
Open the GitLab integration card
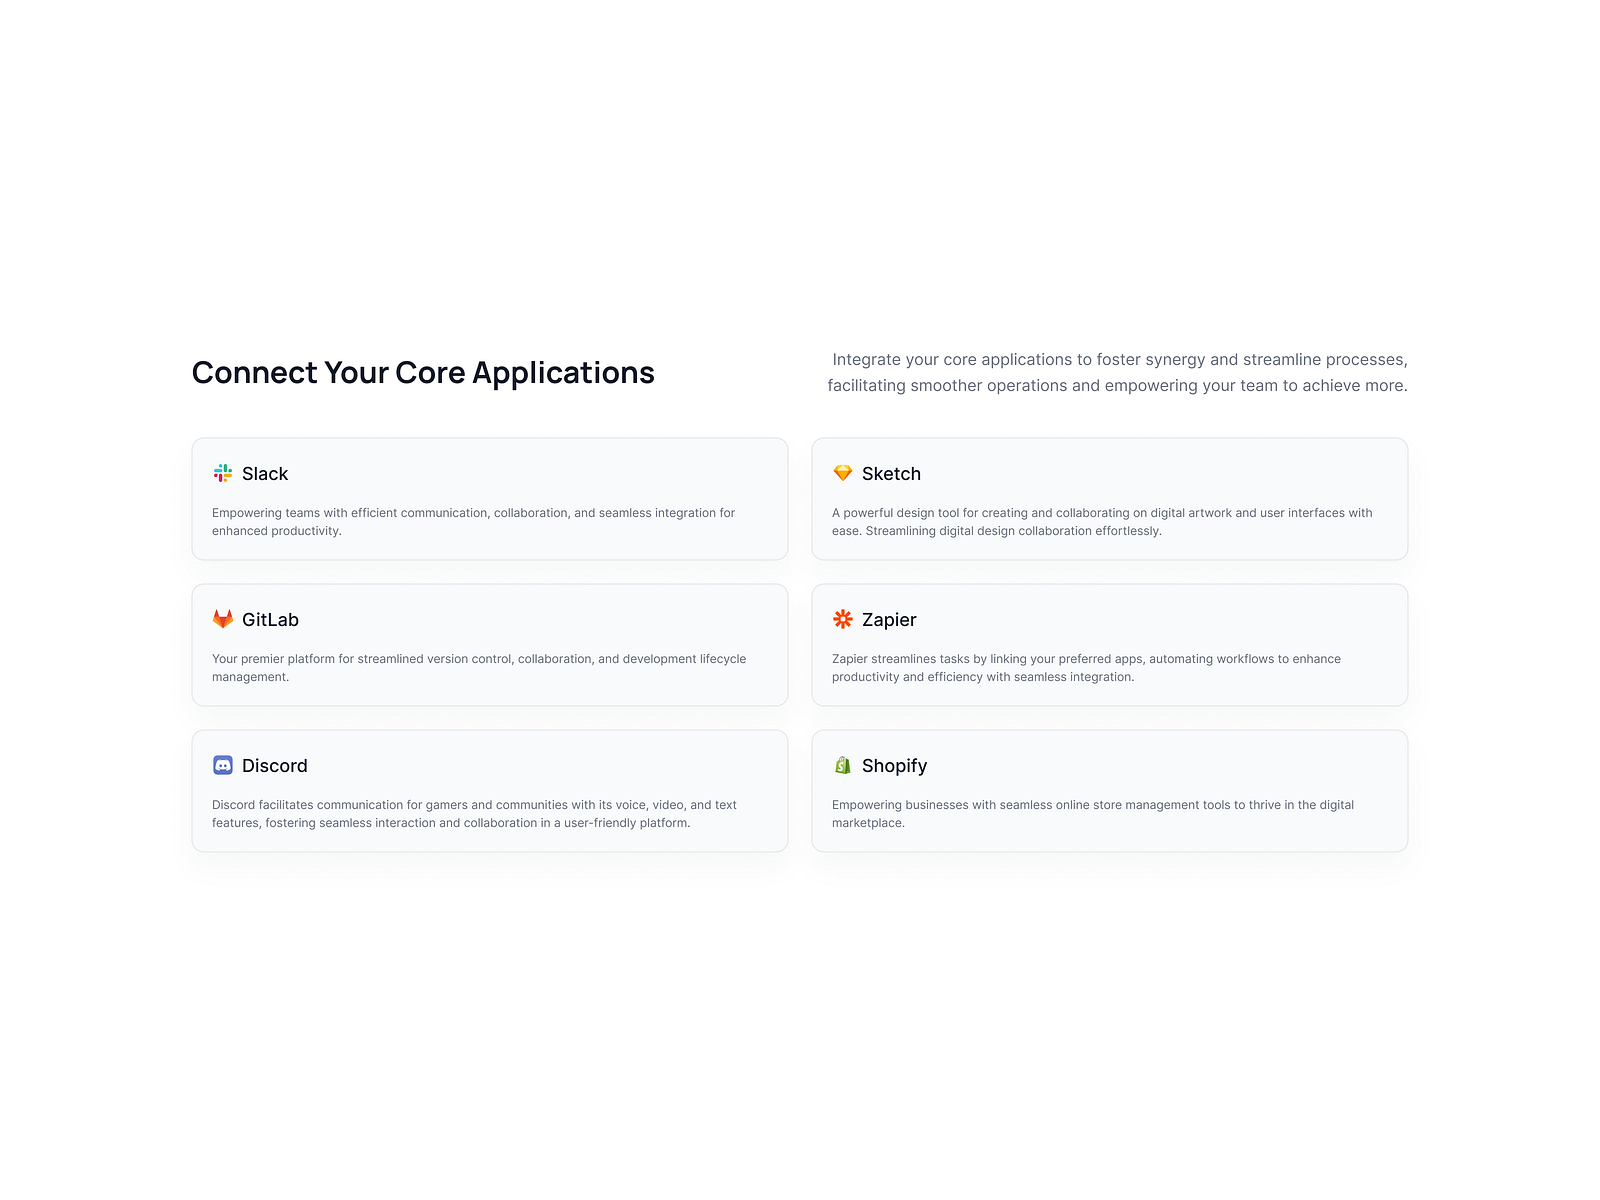click(x=489, y=644)
